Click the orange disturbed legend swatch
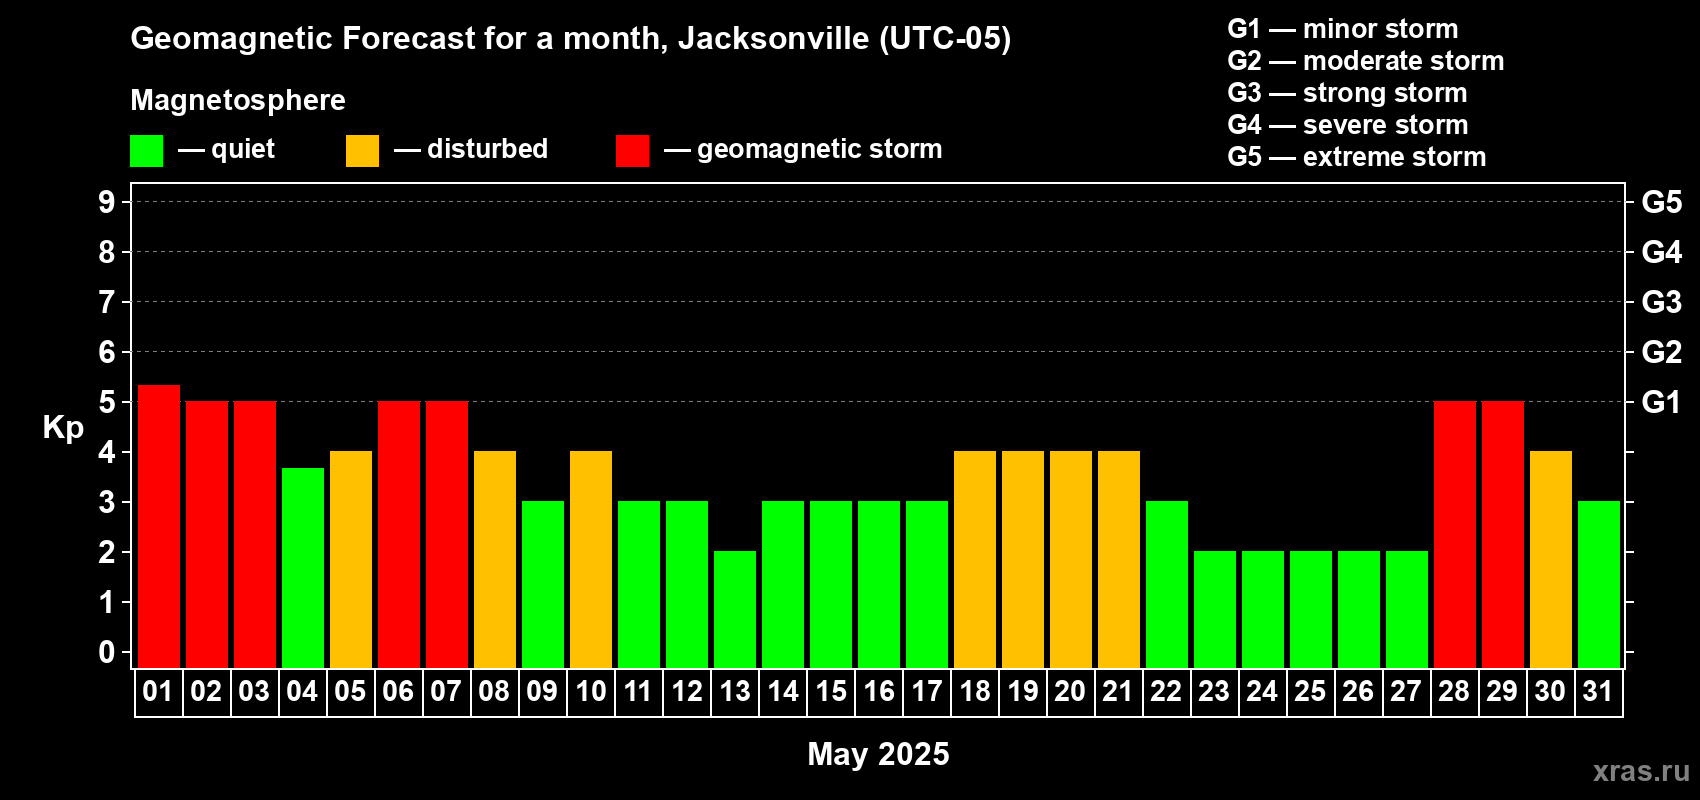 [362, 151]
